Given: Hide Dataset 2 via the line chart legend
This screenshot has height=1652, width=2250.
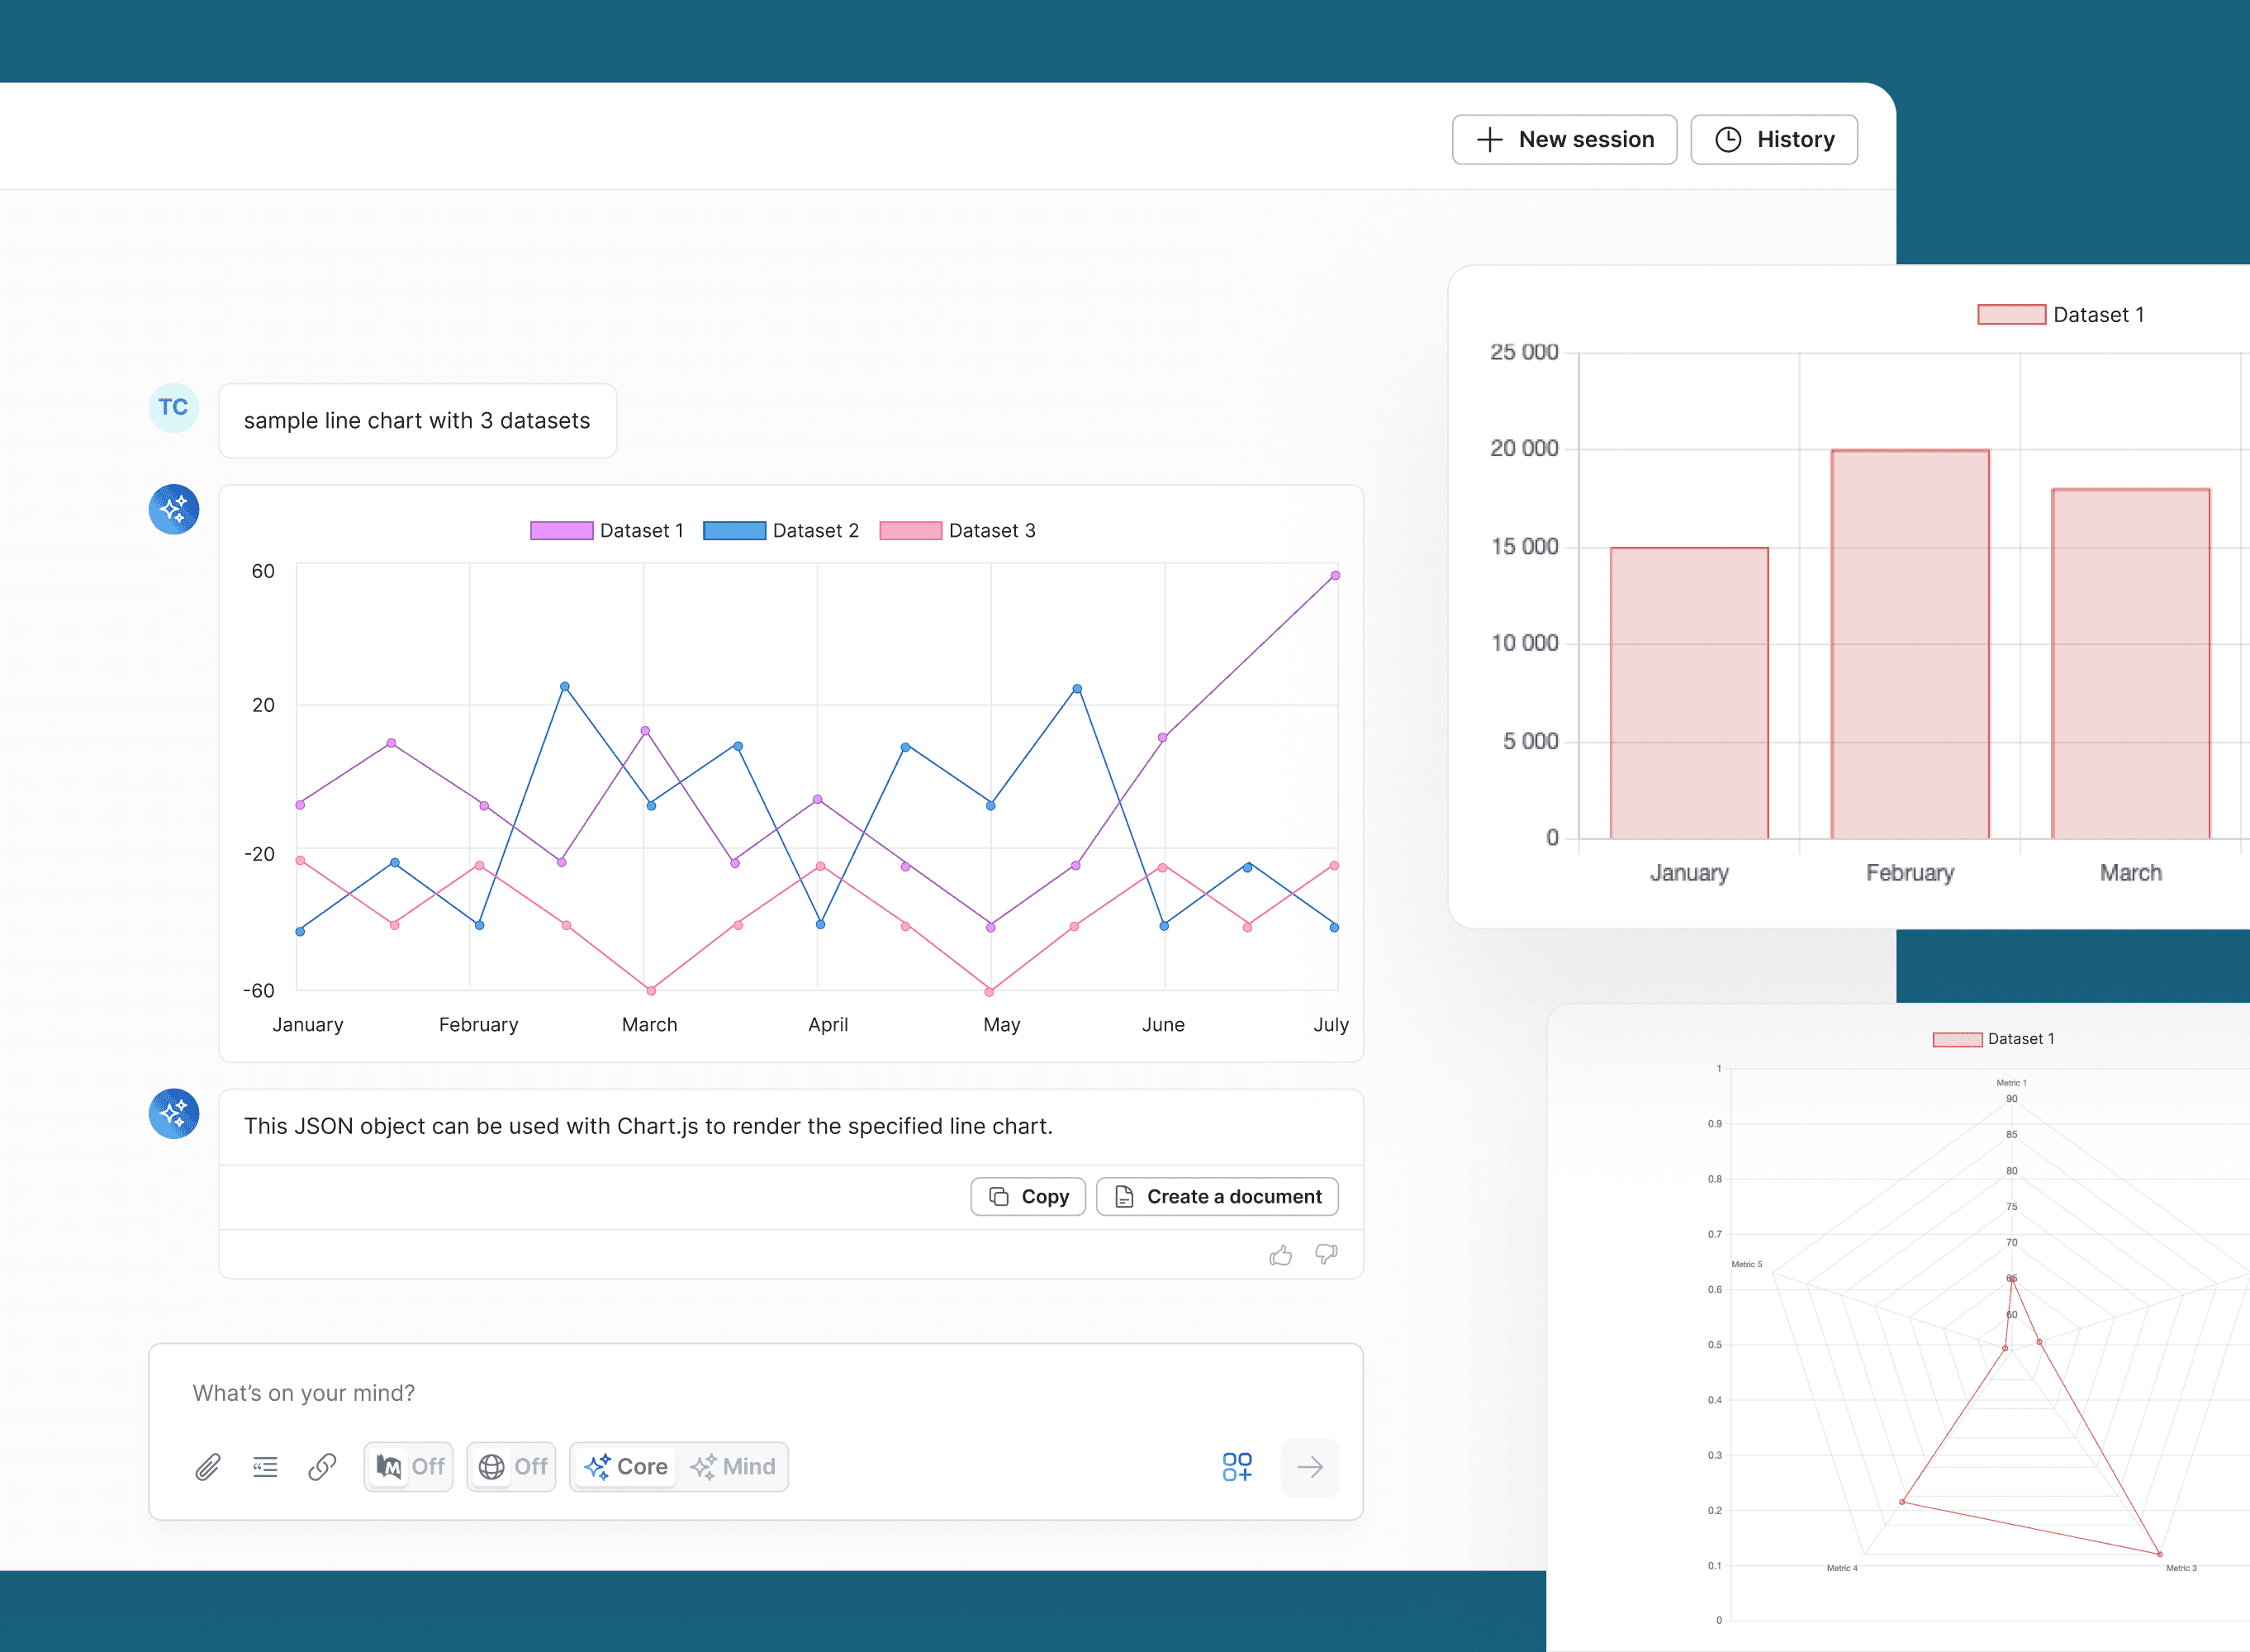Looking at the screenshot, I should pyautogui.click(x=781, y=531).
